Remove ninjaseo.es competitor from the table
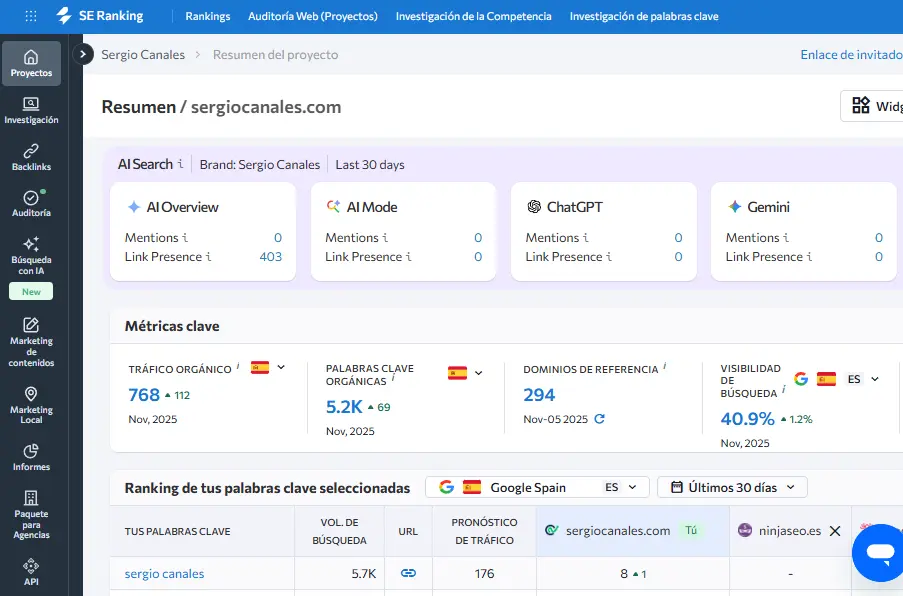The width and height of the screenshot is (903, 596). point(836,531)
